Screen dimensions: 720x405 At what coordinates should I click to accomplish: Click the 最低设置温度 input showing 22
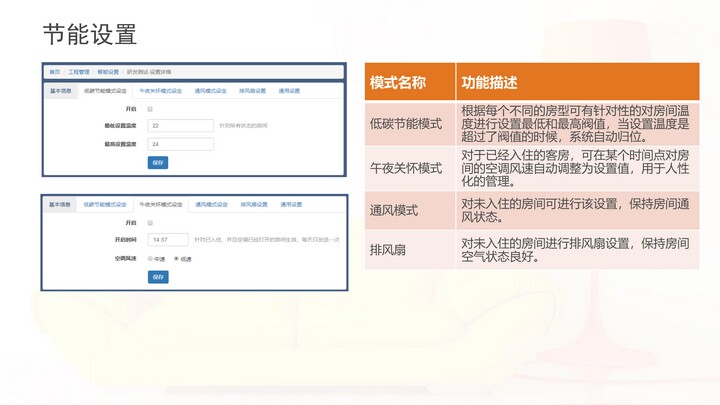pyautogui.click(x=180, y=126)
